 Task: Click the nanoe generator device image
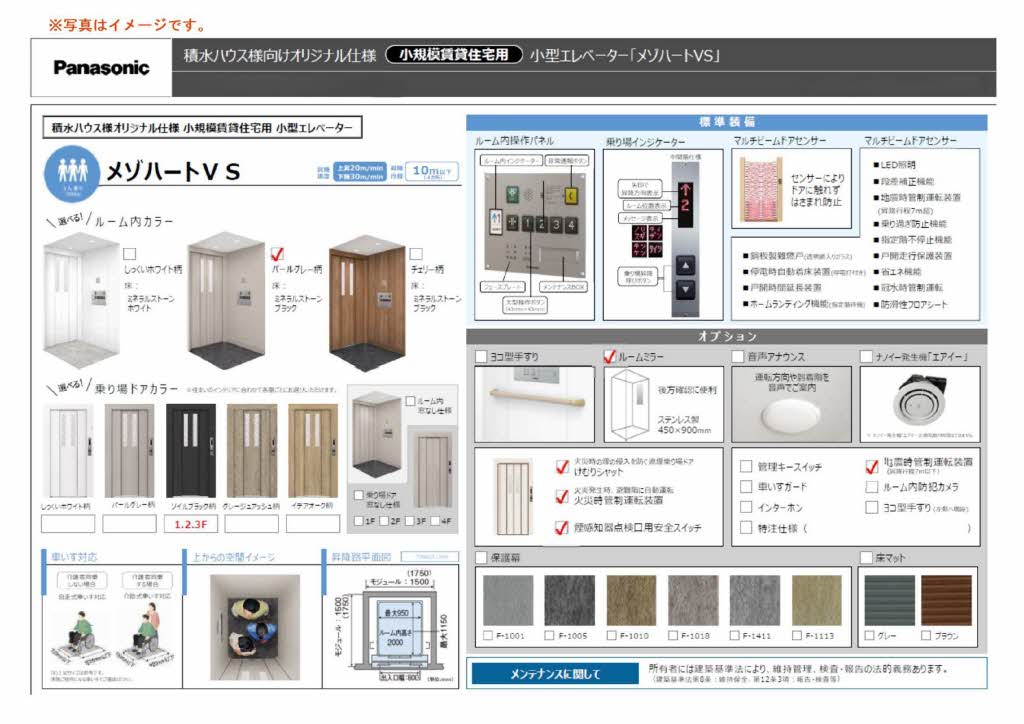click(920, 401)
